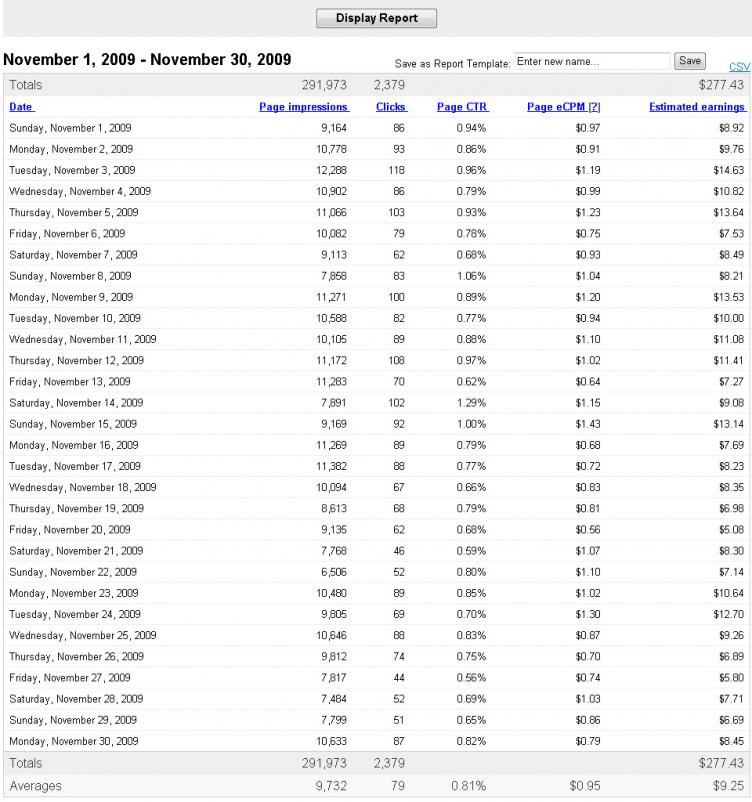Select the $6.69 earnings for November 29
This screenshot has height=802, width=752.
pos(731,720)
